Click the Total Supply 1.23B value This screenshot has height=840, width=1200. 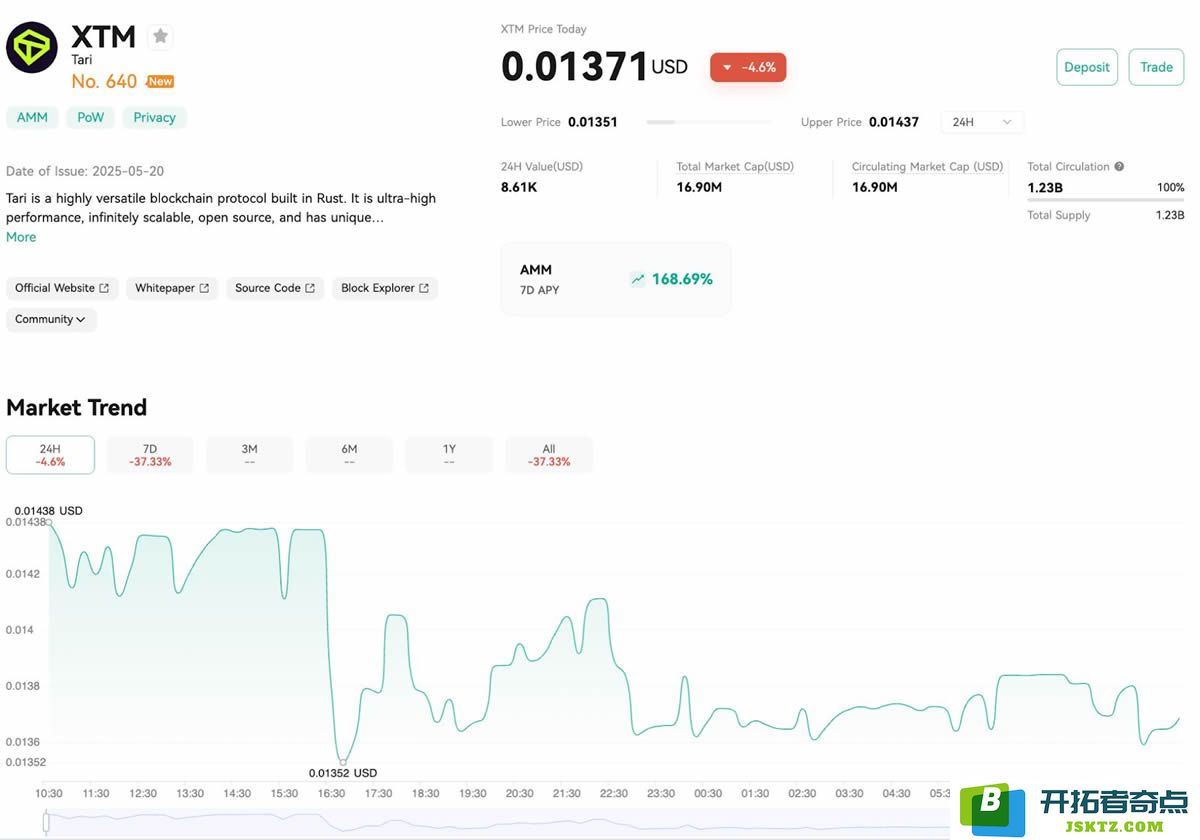coord(1170,215)
